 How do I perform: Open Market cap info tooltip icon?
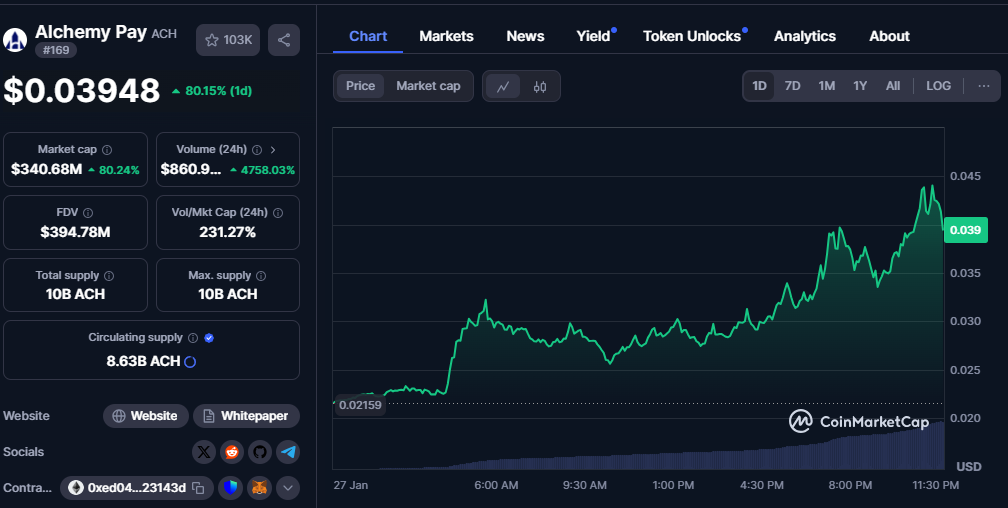[x=107, y=150]
